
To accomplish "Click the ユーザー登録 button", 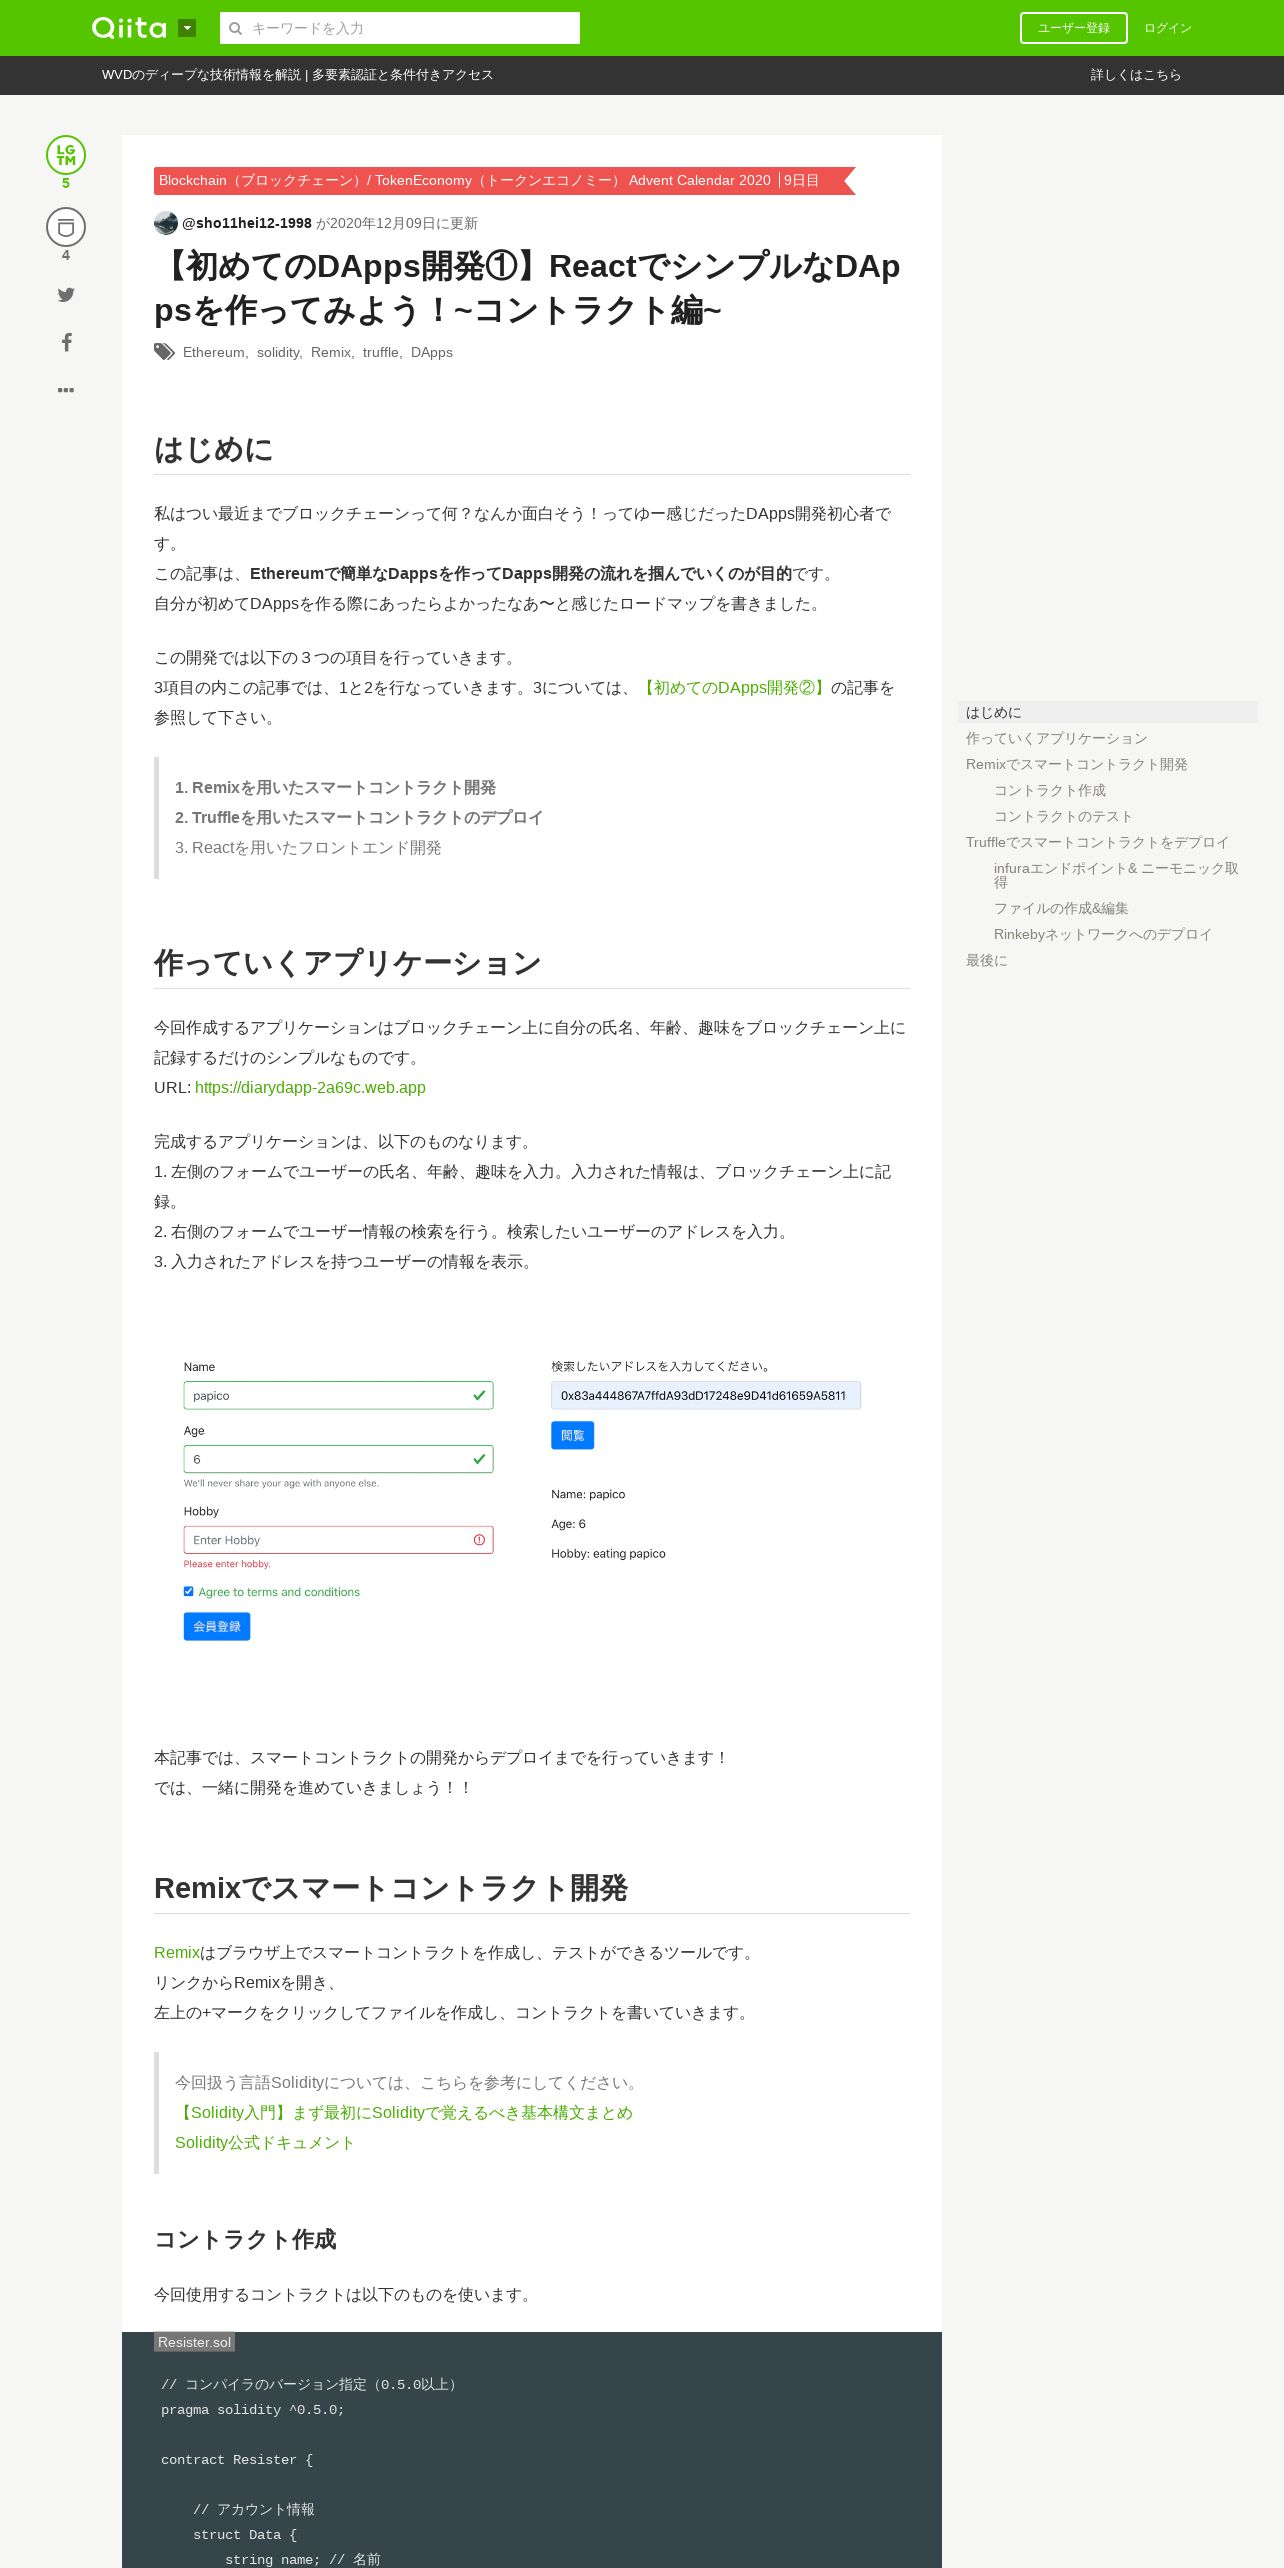I will (x=1073, y=28).
